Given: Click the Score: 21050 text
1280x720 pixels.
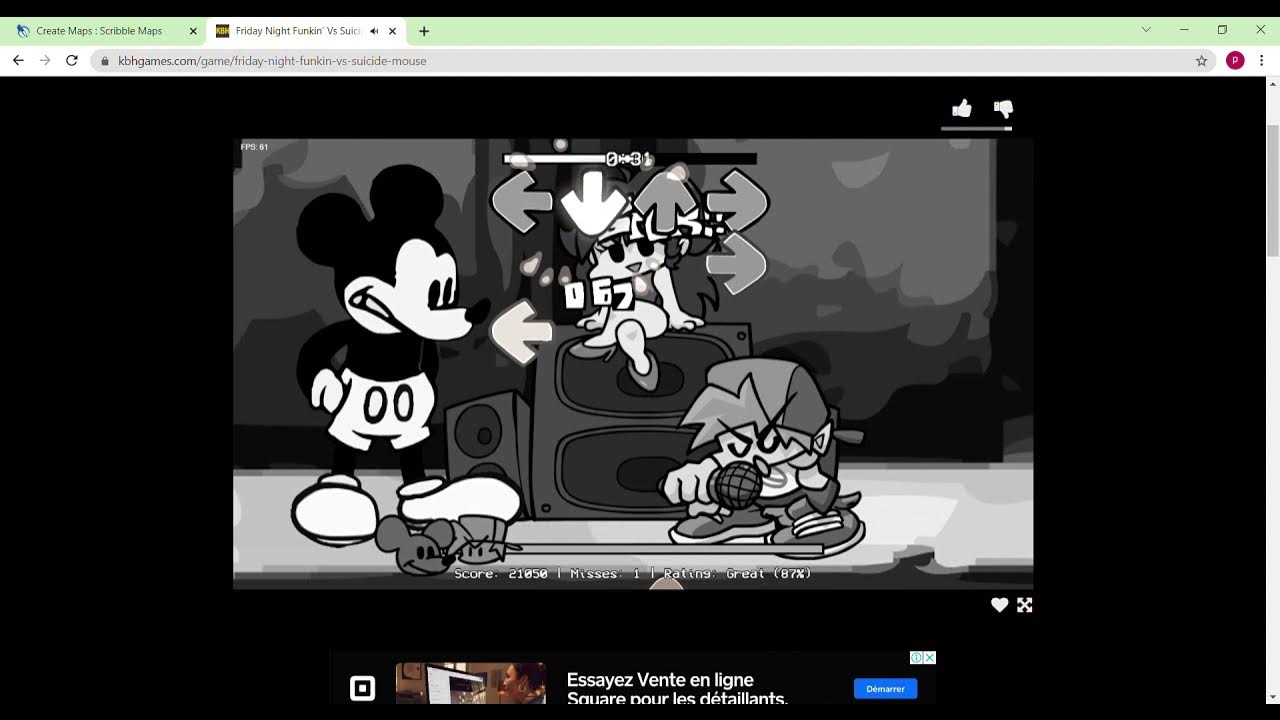Looking at the screenshot, I should pos(500,574).
